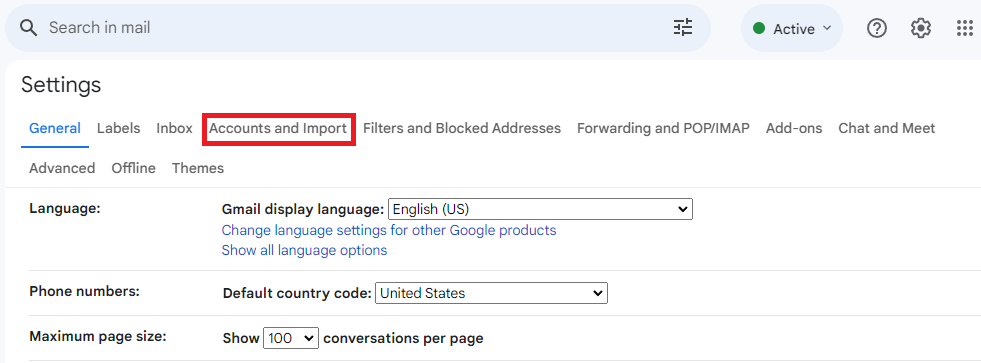This screenshot has width=981, height=363.
Task: Open the Offline tab
Action: click(x=133, y=168)
